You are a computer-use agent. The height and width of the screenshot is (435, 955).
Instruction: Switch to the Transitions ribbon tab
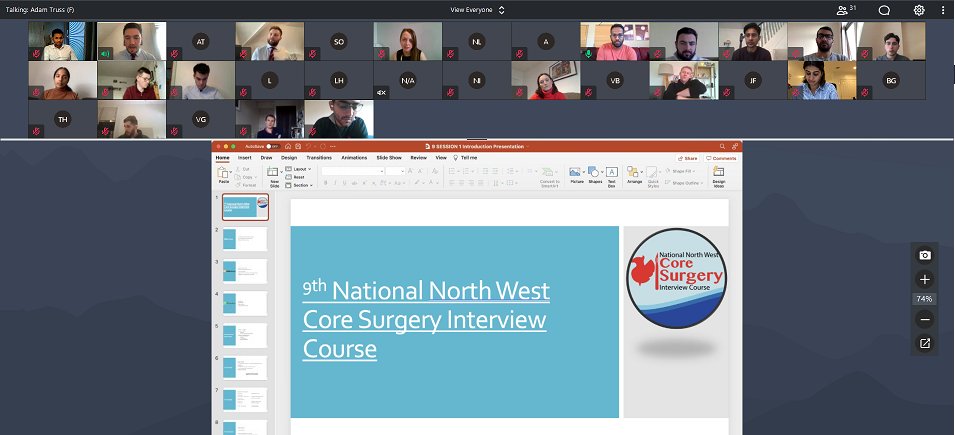[319, 158]
